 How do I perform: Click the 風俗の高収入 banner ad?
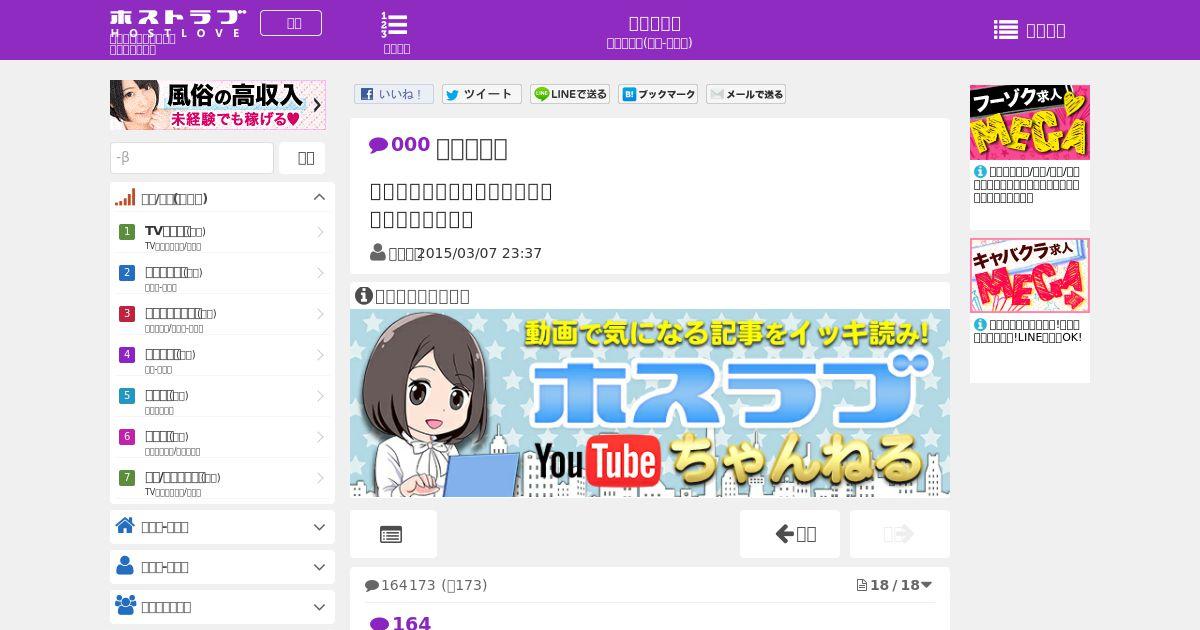coord(218,105)
